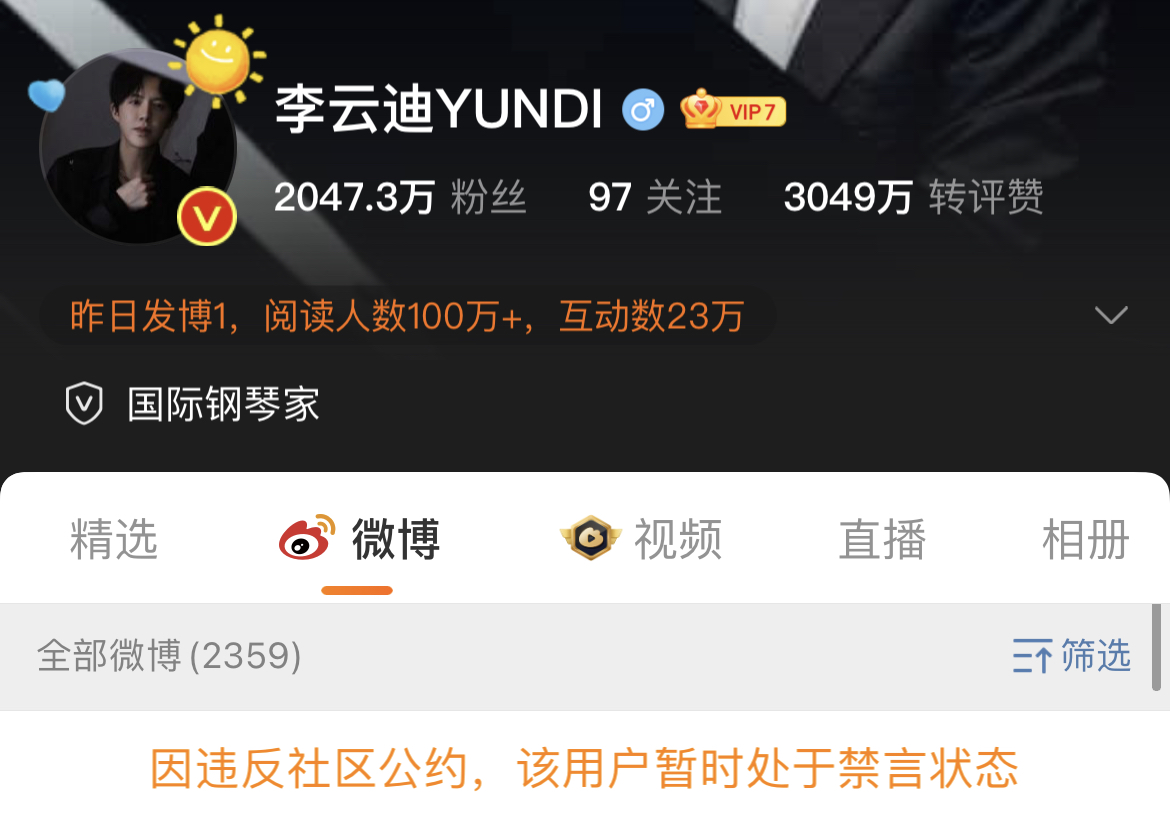
Task: Expand yesterday's post stats chevron
Action: click(x=1110, y=315)
